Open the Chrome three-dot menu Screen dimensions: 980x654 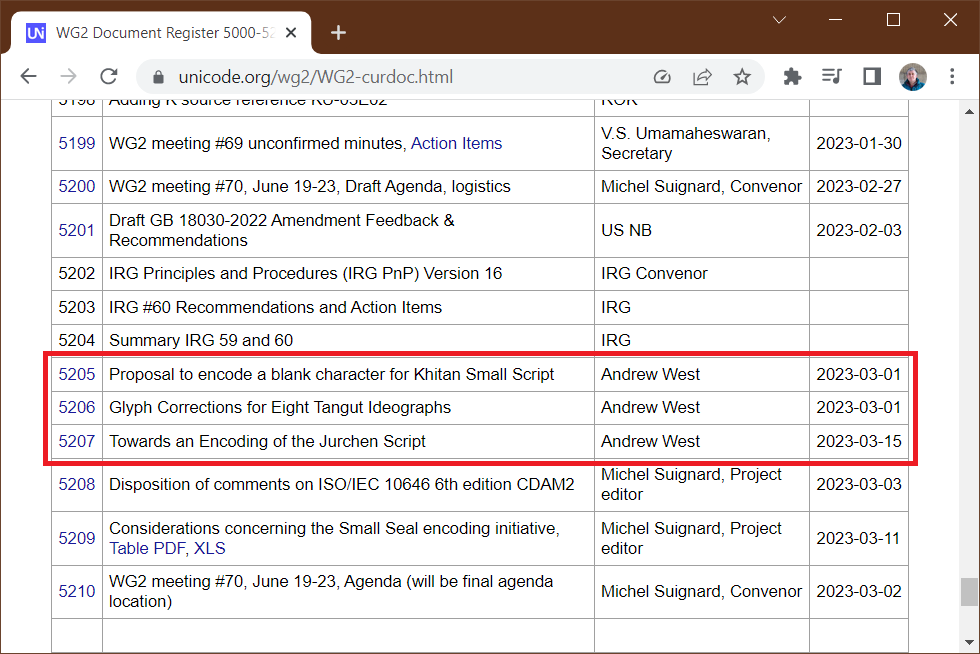(x=952, y=77)
